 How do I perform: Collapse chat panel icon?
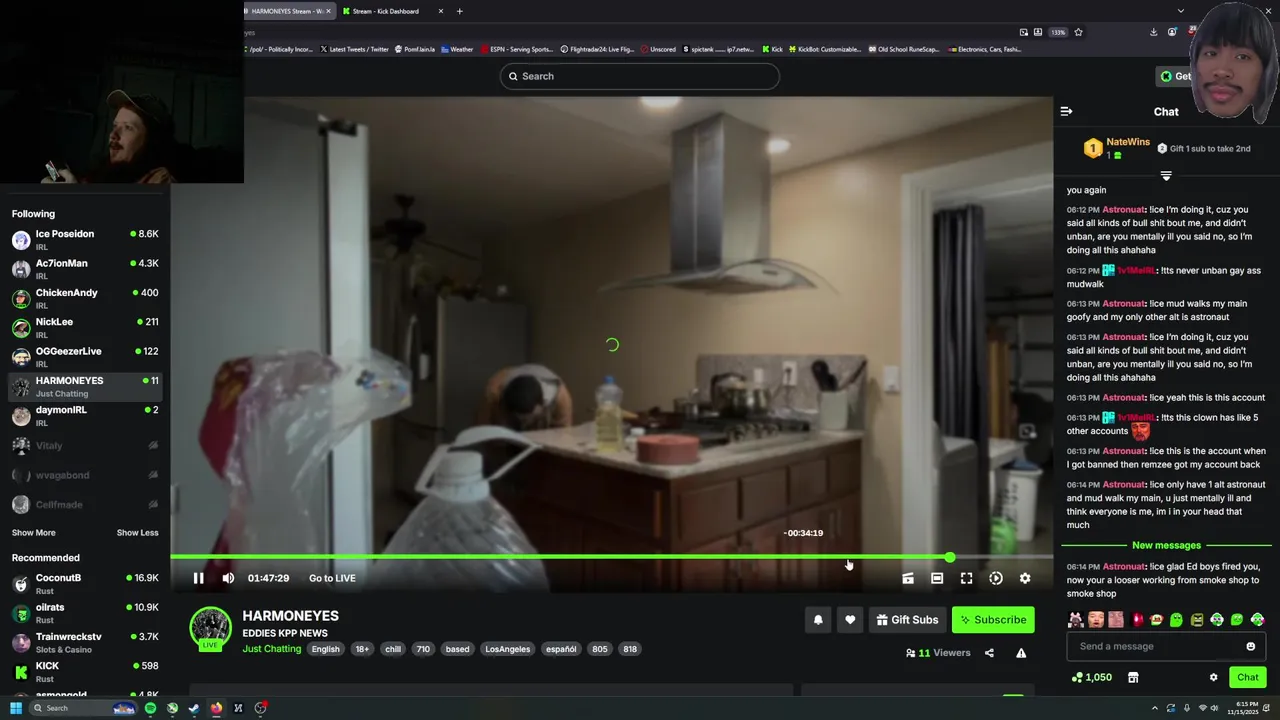click(1066, 111)
